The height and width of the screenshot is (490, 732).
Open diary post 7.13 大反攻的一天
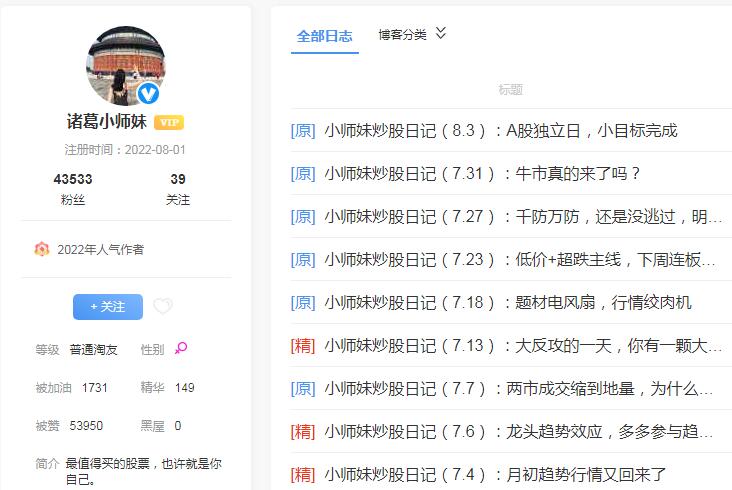tap(523, 345)
